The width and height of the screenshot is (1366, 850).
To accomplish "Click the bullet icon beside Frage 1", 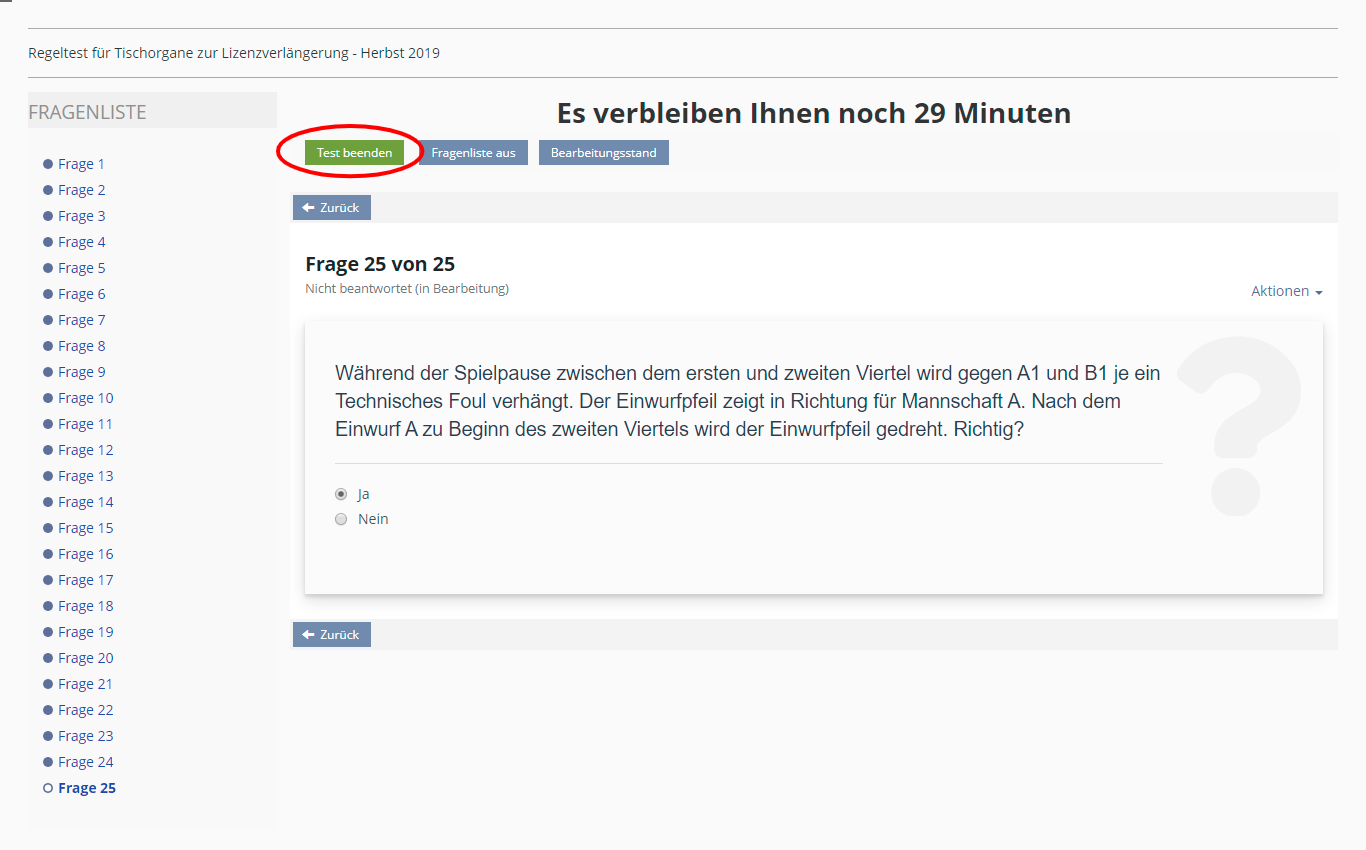I will point(48,164).
